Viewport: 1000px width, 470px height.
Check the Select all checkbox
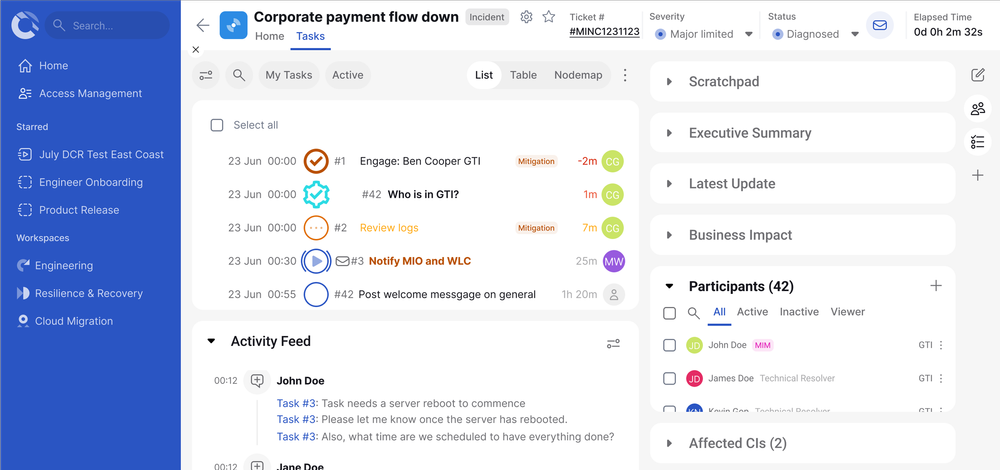pos(217,125)
